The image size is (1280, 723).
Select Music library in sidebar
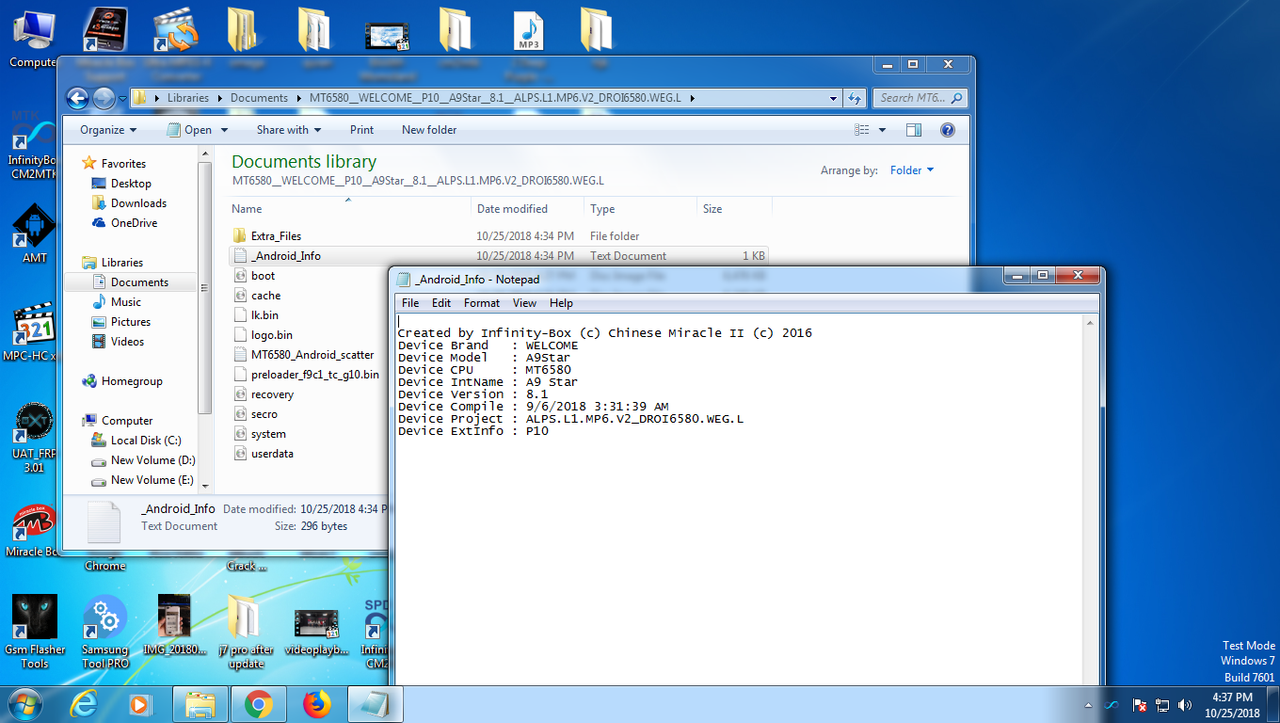pyautogui.click(x=126, y=302)
